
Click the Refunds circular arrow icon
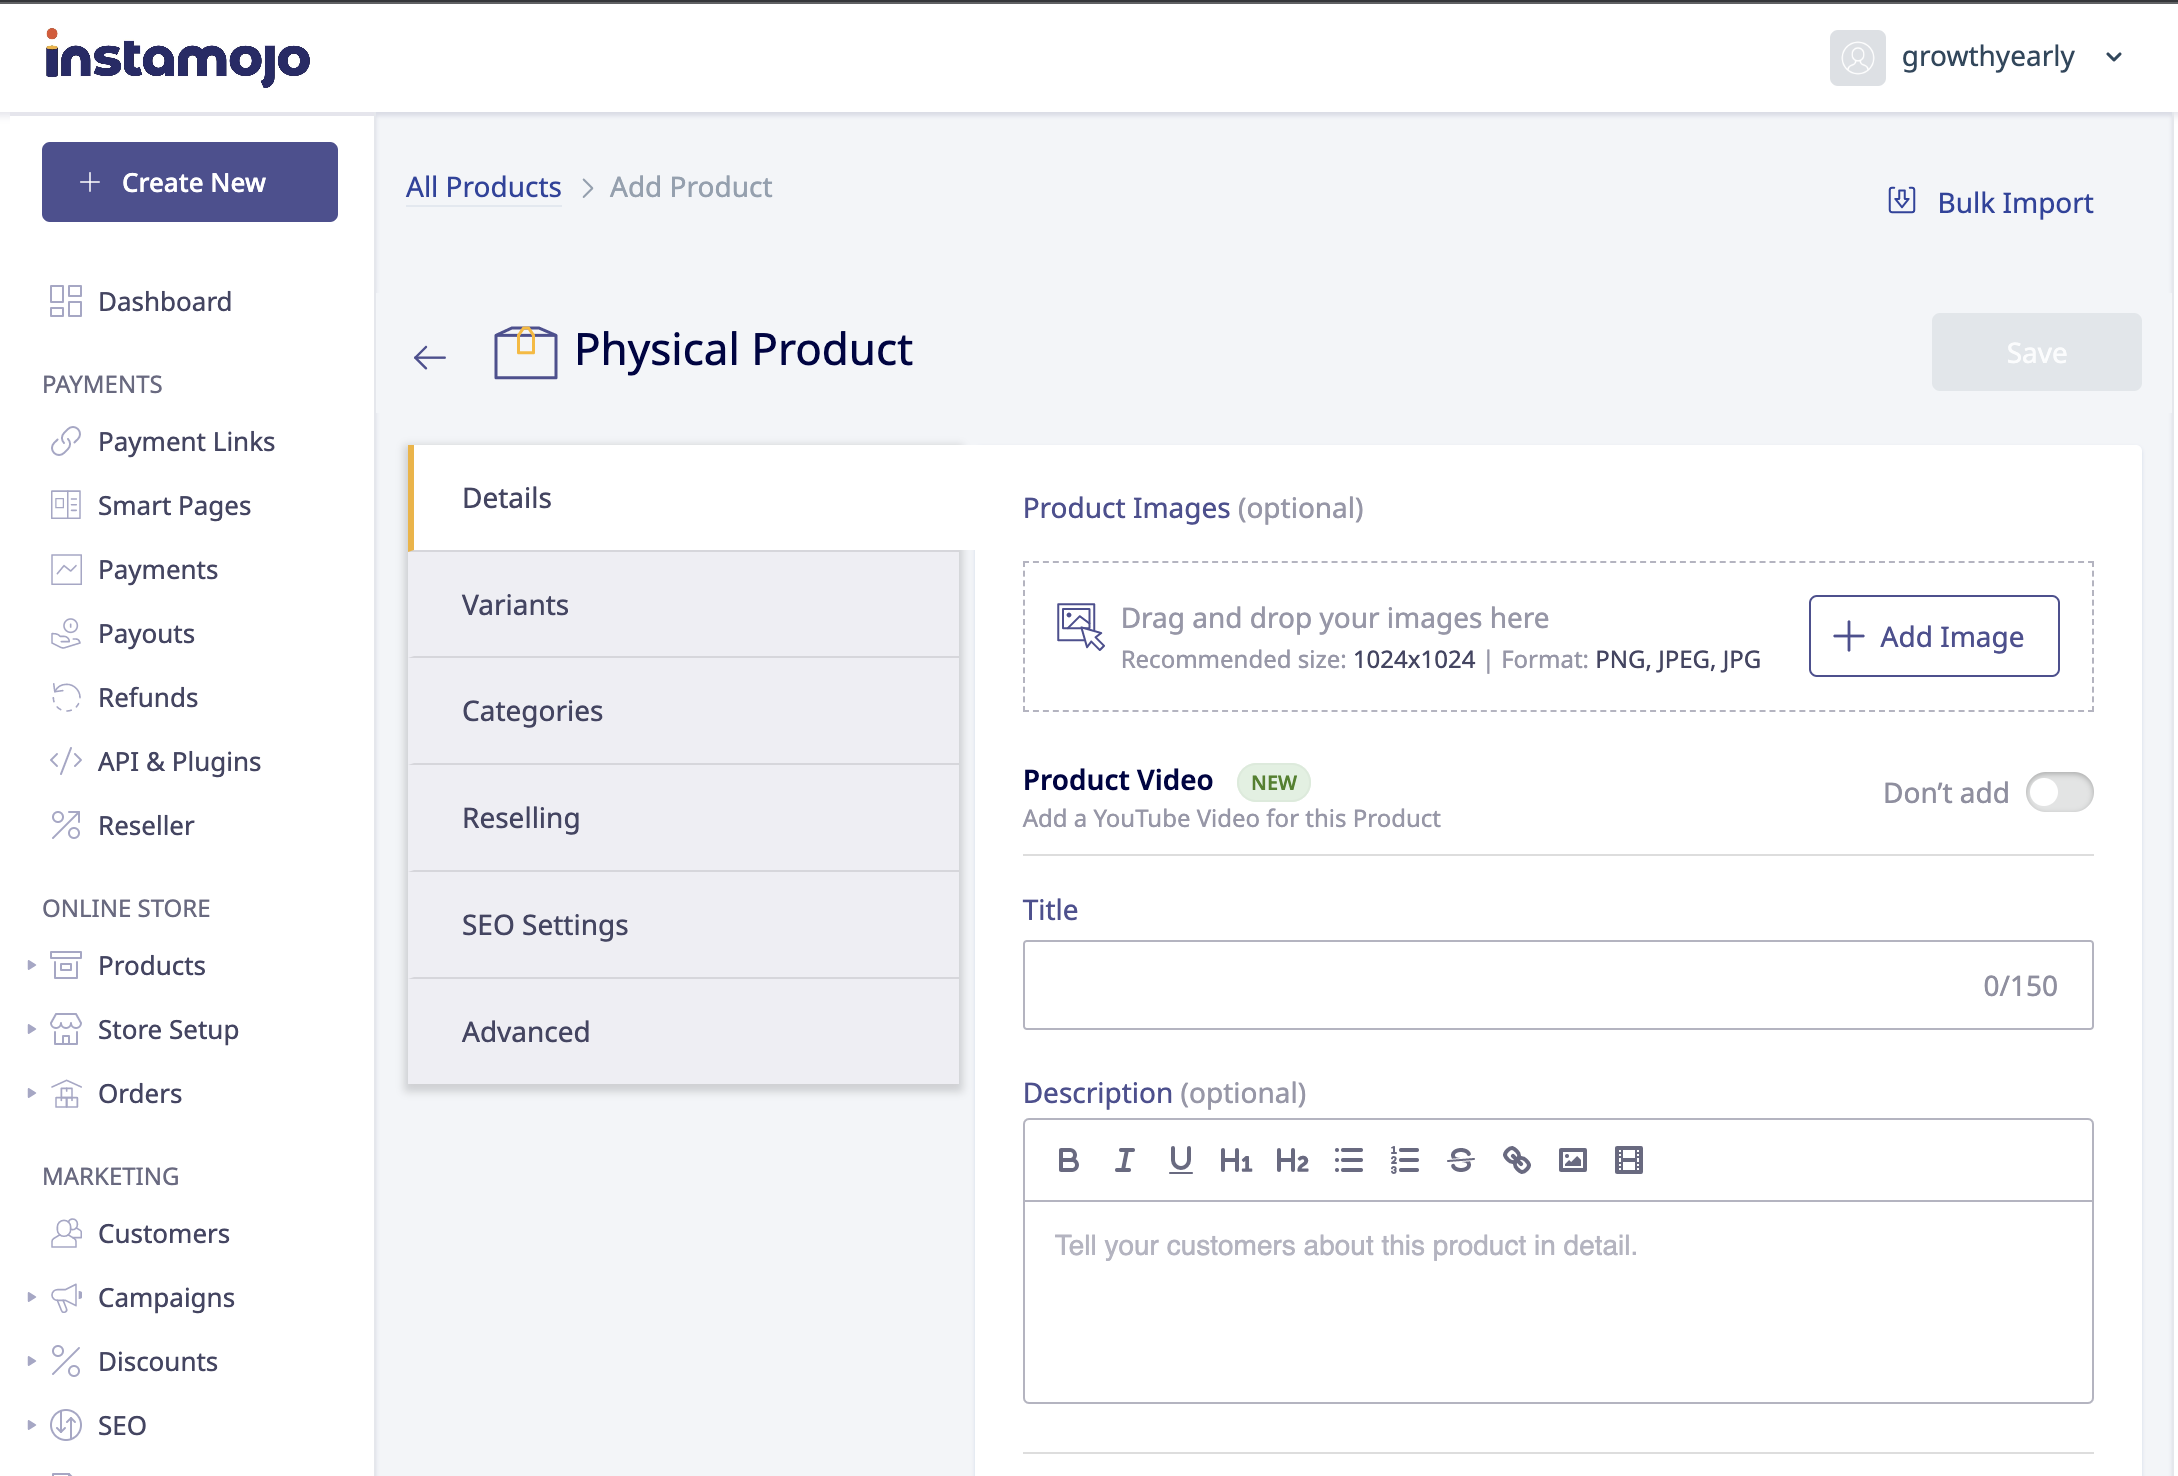pos(66,697)
